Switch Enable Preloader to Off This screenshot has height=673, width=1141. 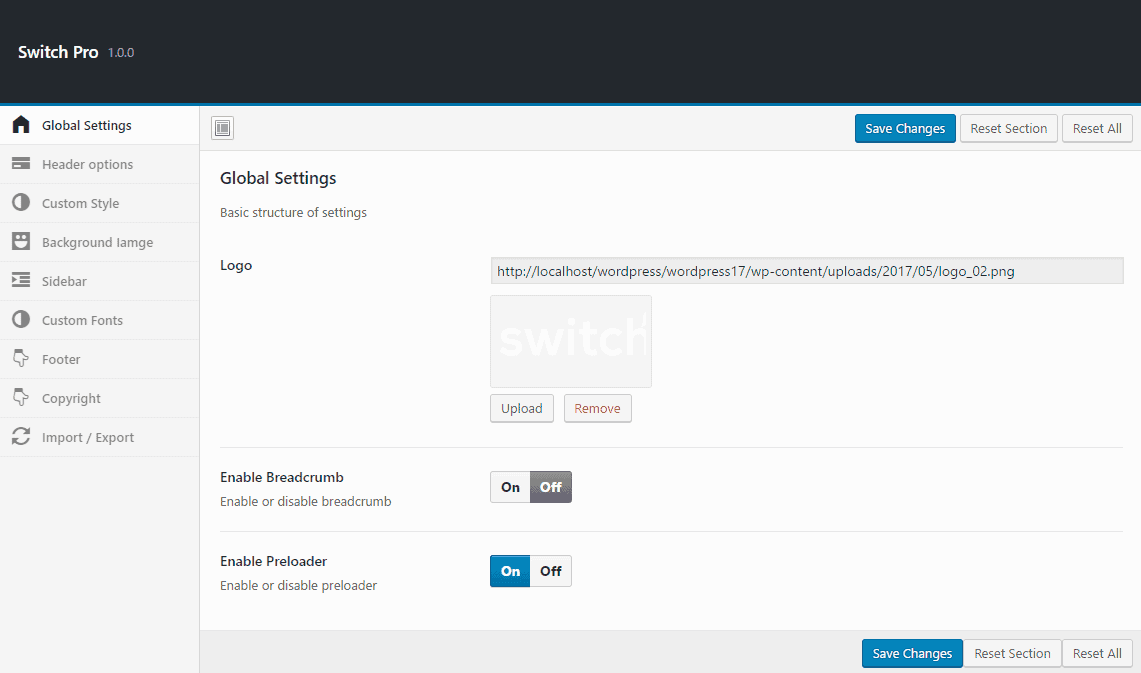click(x=551, y=571)
